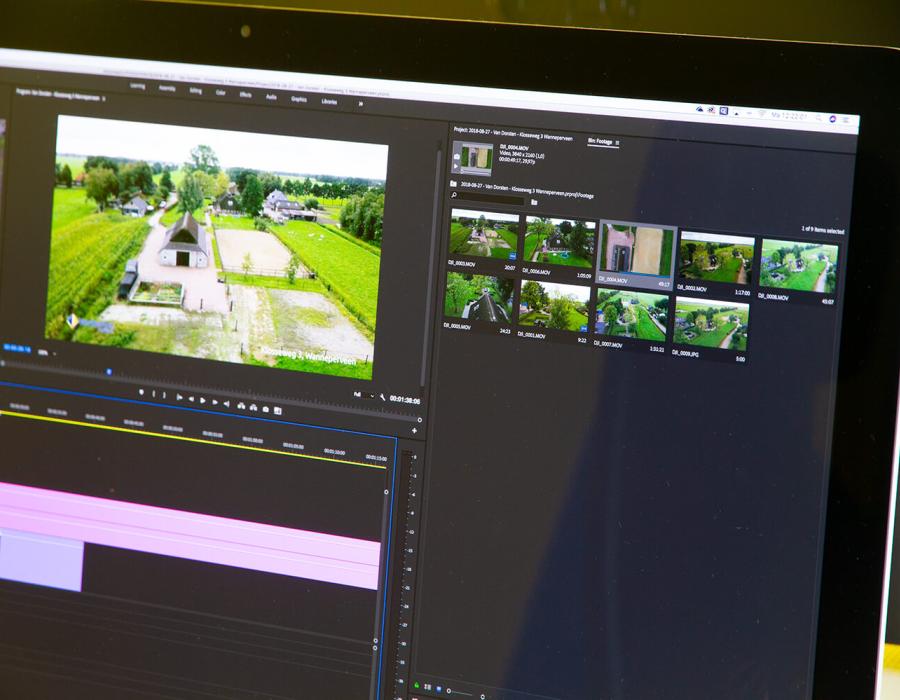This screenshot has width=900, height=700.
Task: Select the DJI_0004.MOV clip thumbnail
Action: point(637,251)
